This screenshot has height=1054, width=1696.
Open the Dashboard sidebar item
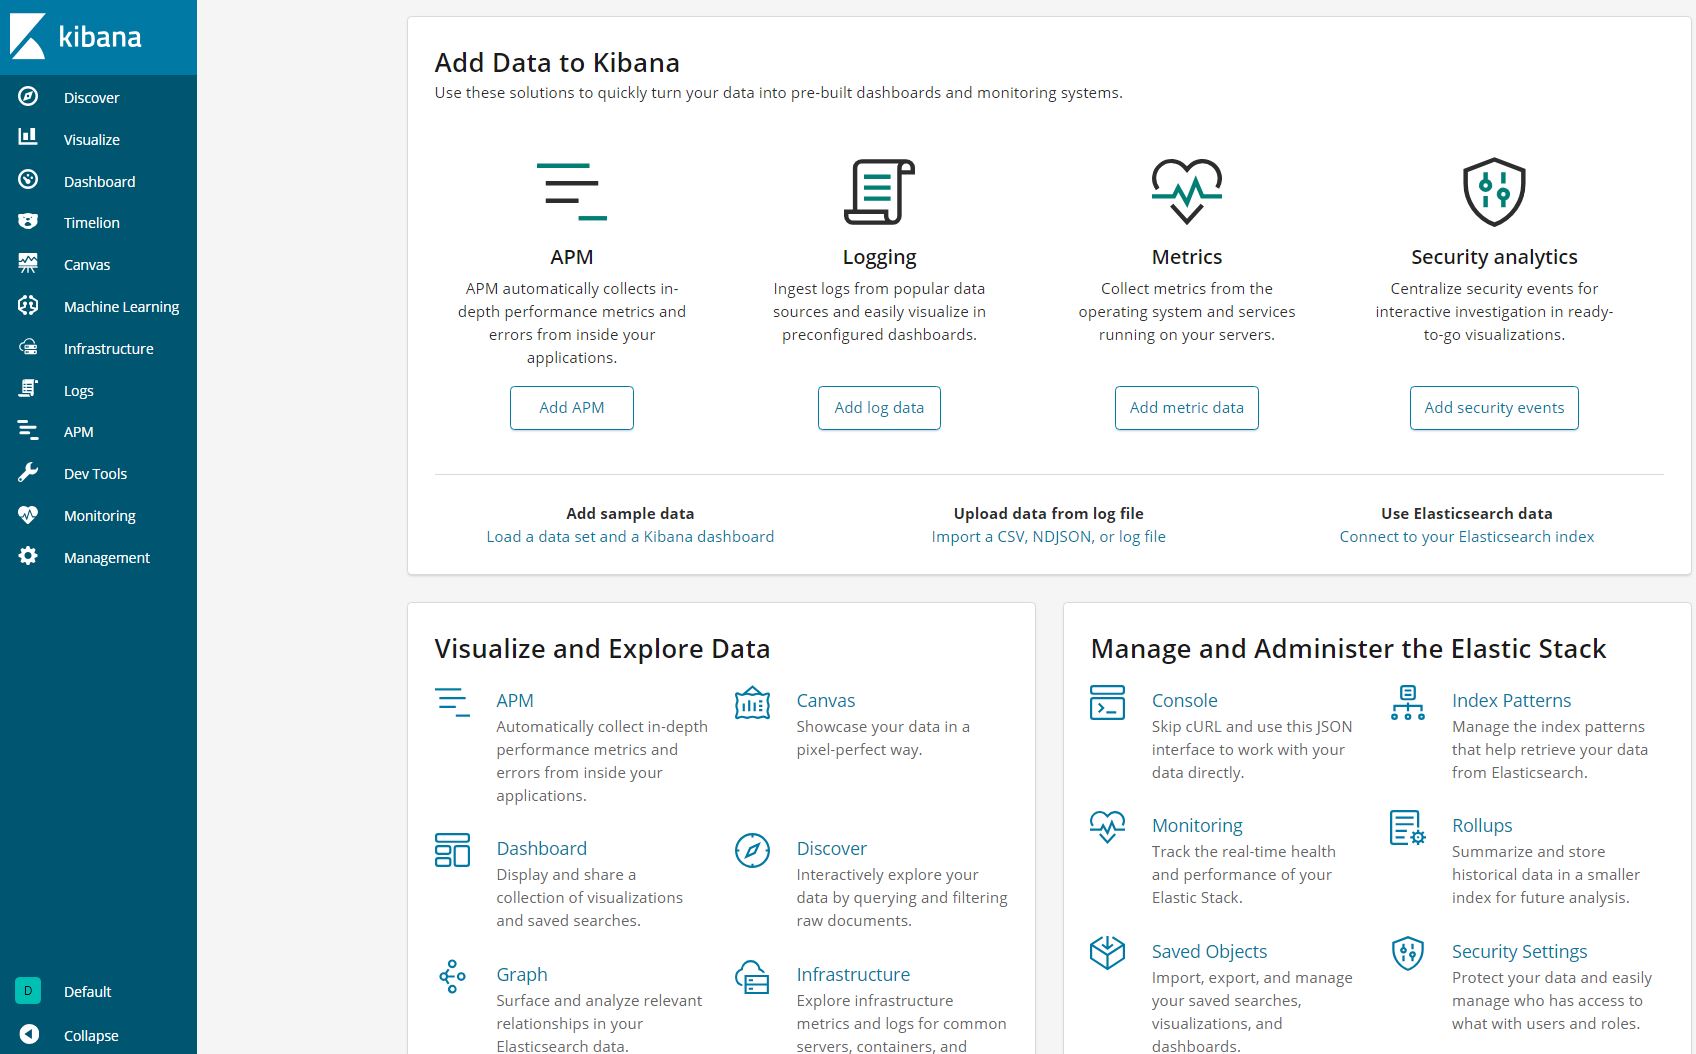pos(98,181)
